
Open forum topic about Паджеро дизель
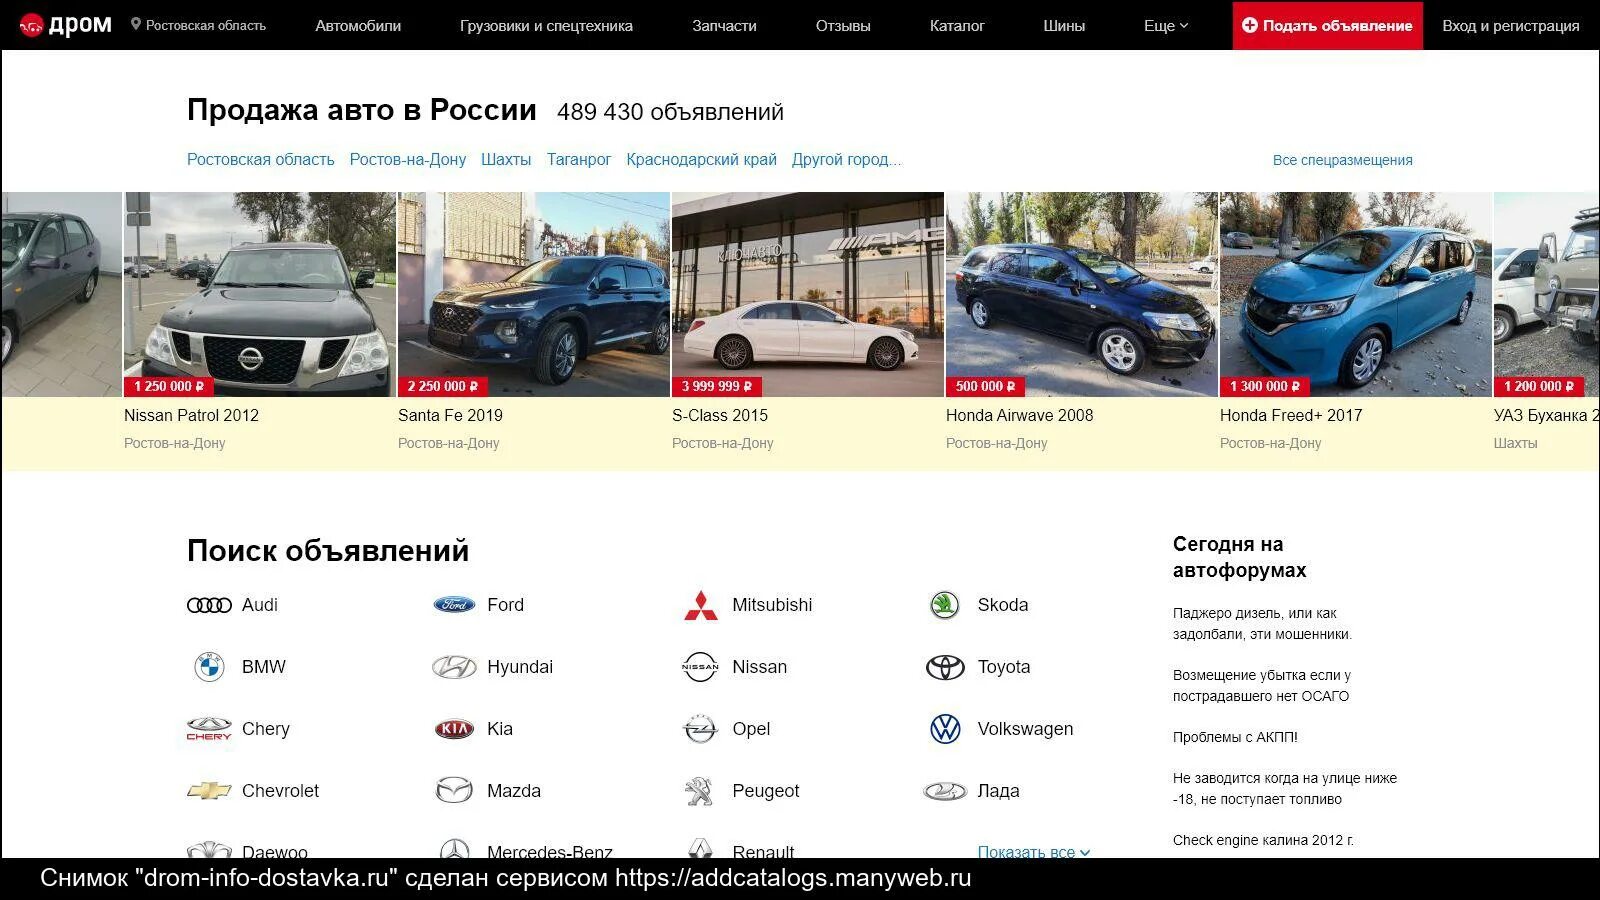coord(1262,623)
